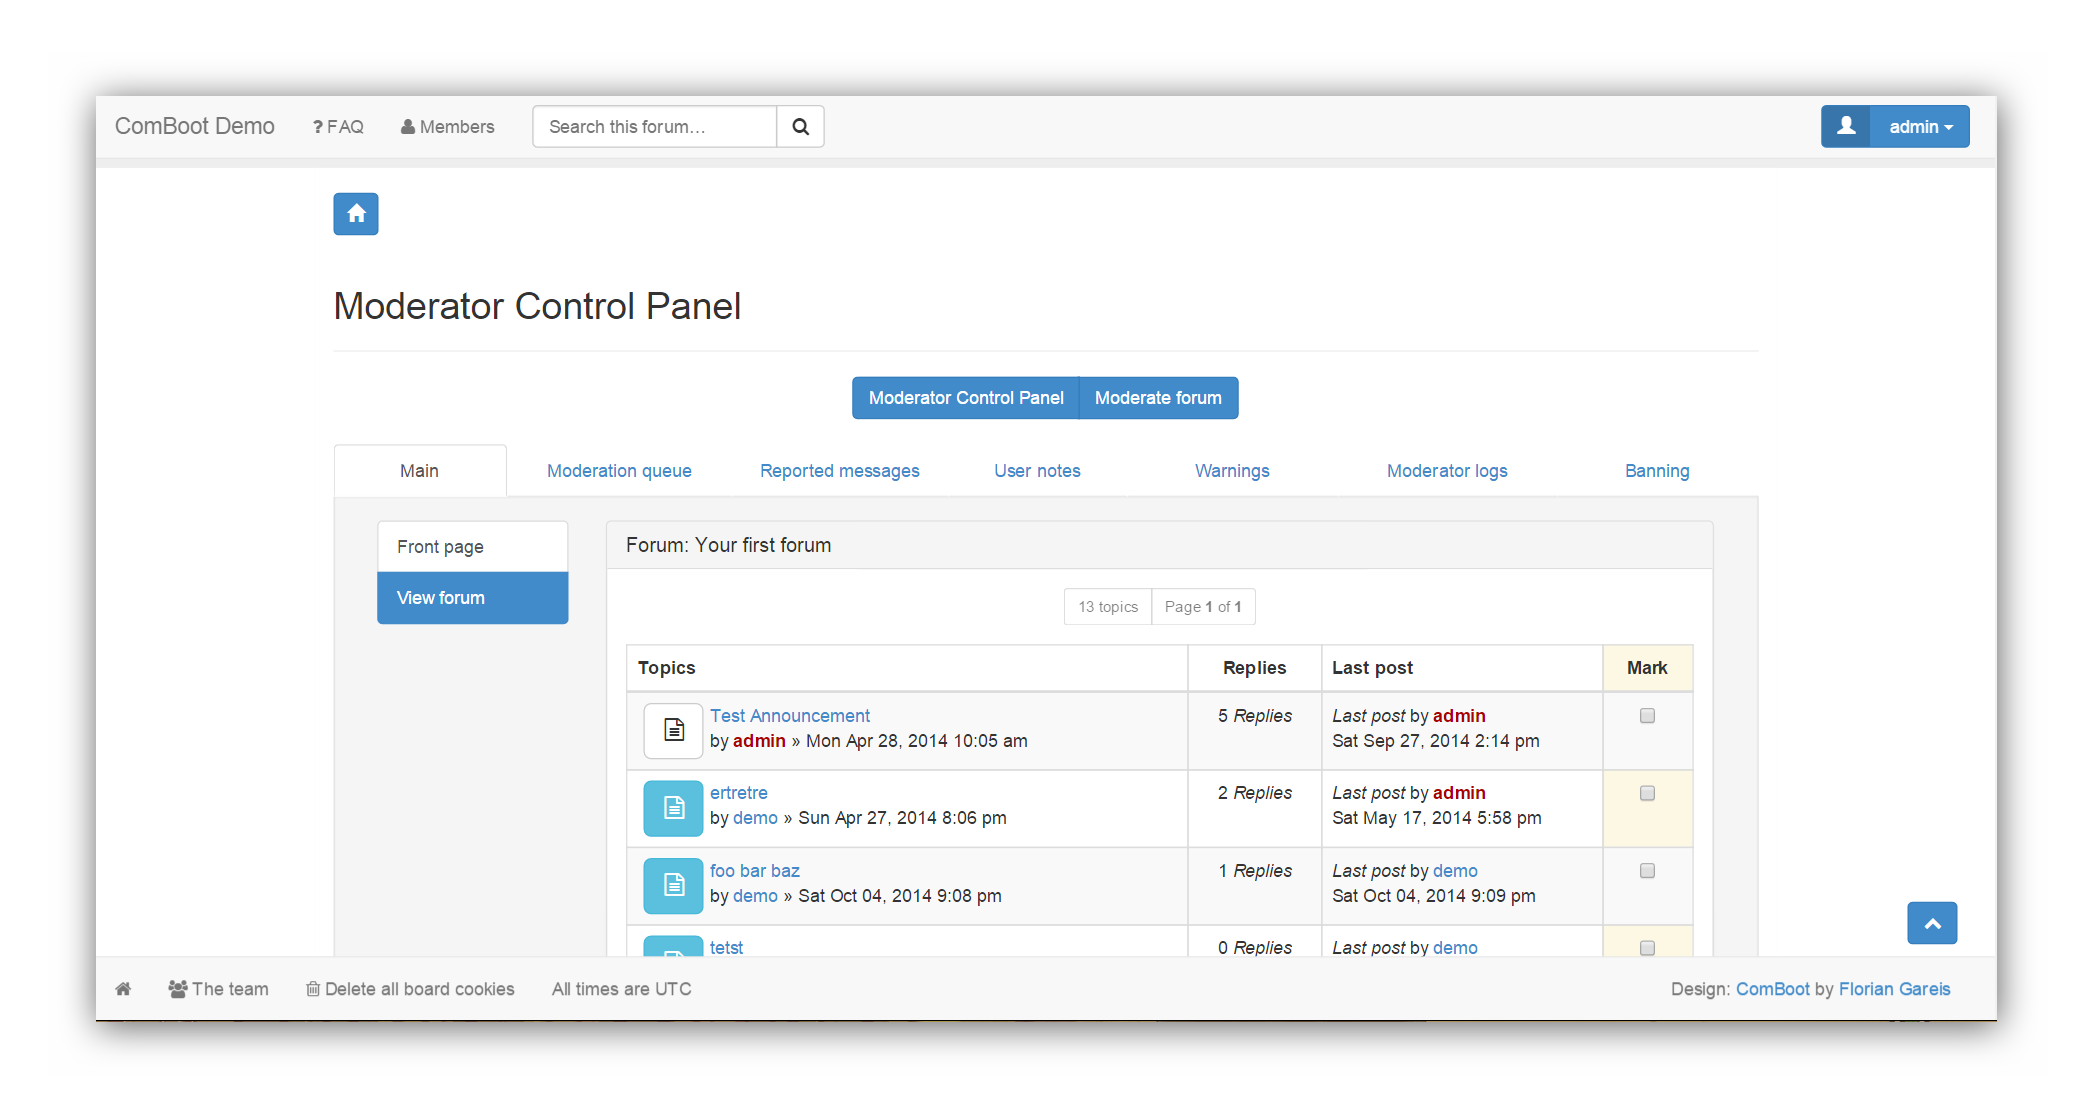Select Front page in sidebar
The width and height of the screenshot is (2093, 1118).
pos(473,547)
